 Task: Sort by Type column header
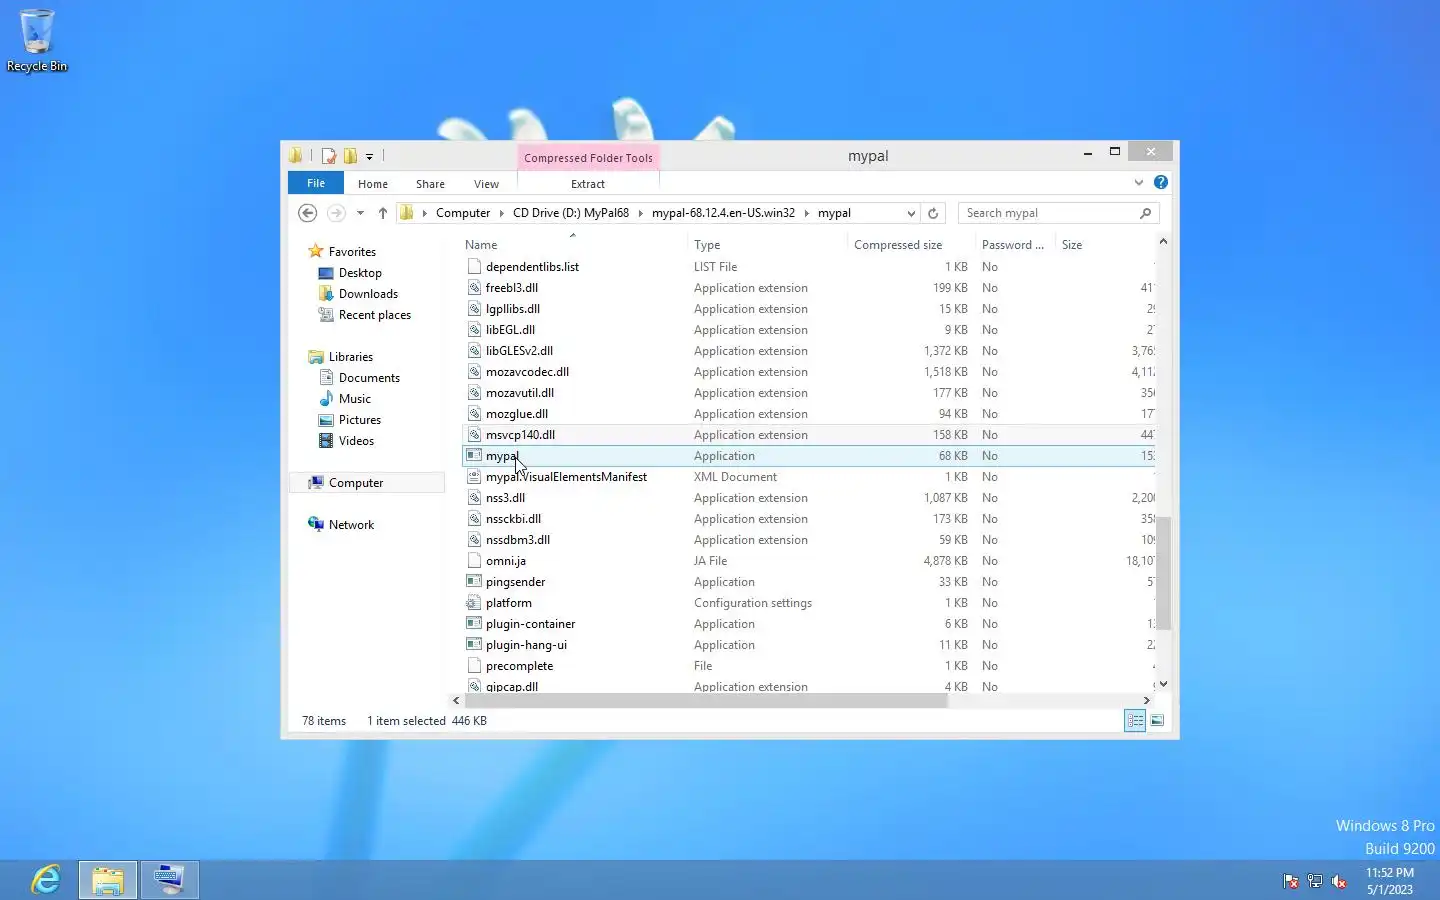pyautogui.click(x=767, y=244)
